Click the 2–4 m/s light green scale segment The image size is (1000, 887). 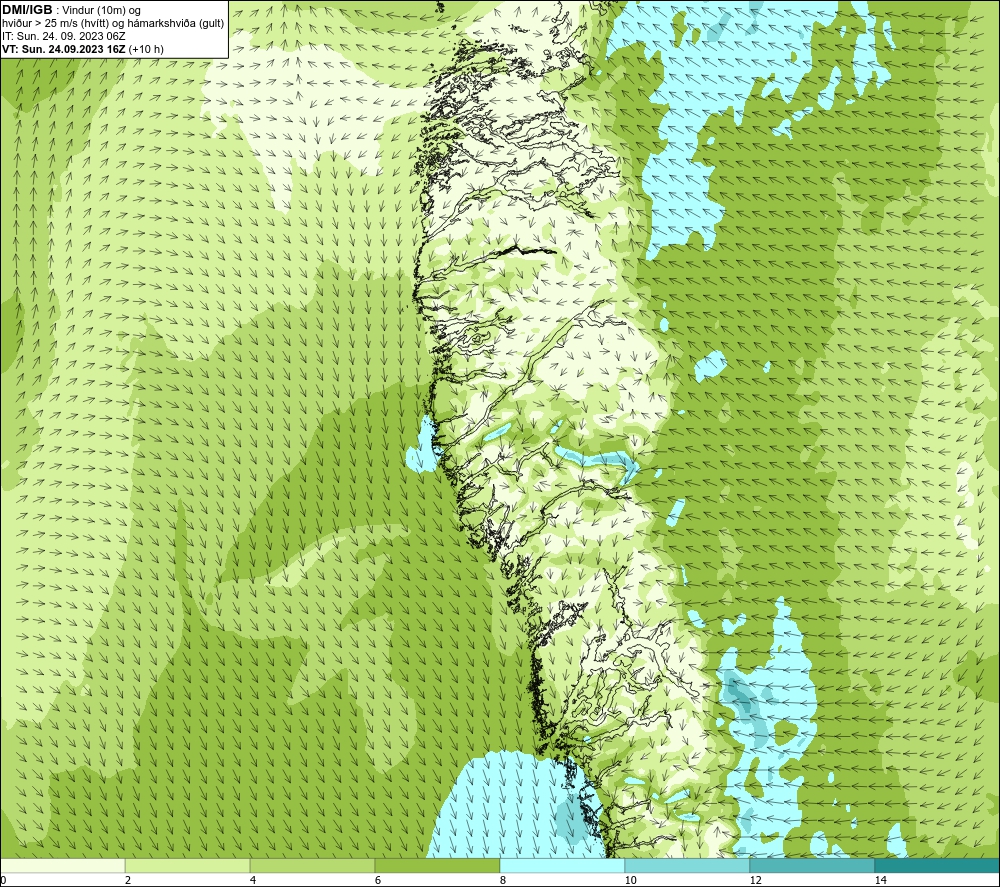[x=188, y=865]
